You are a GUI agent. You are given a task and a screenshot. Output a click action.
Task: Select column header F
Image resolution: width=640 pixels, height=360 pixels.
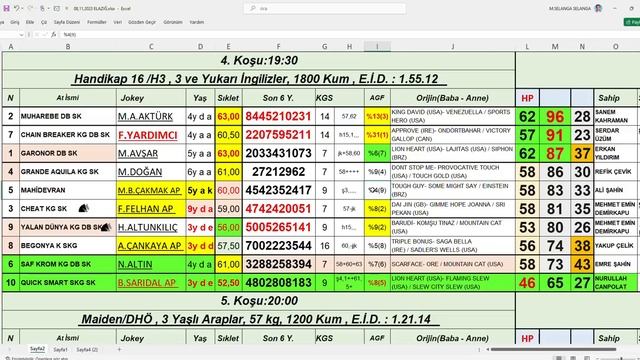[x=278, y=47]
